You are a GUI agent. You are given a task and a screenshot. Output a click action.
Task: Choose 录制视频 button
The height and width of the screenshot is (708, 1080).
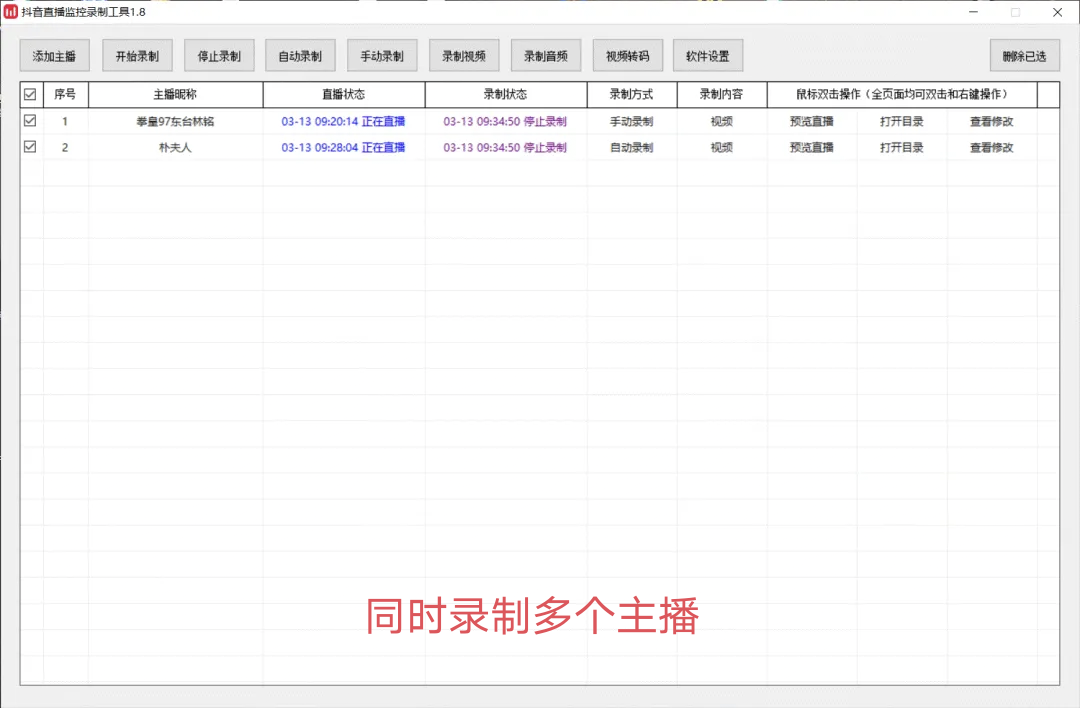[x=464, y=56]
